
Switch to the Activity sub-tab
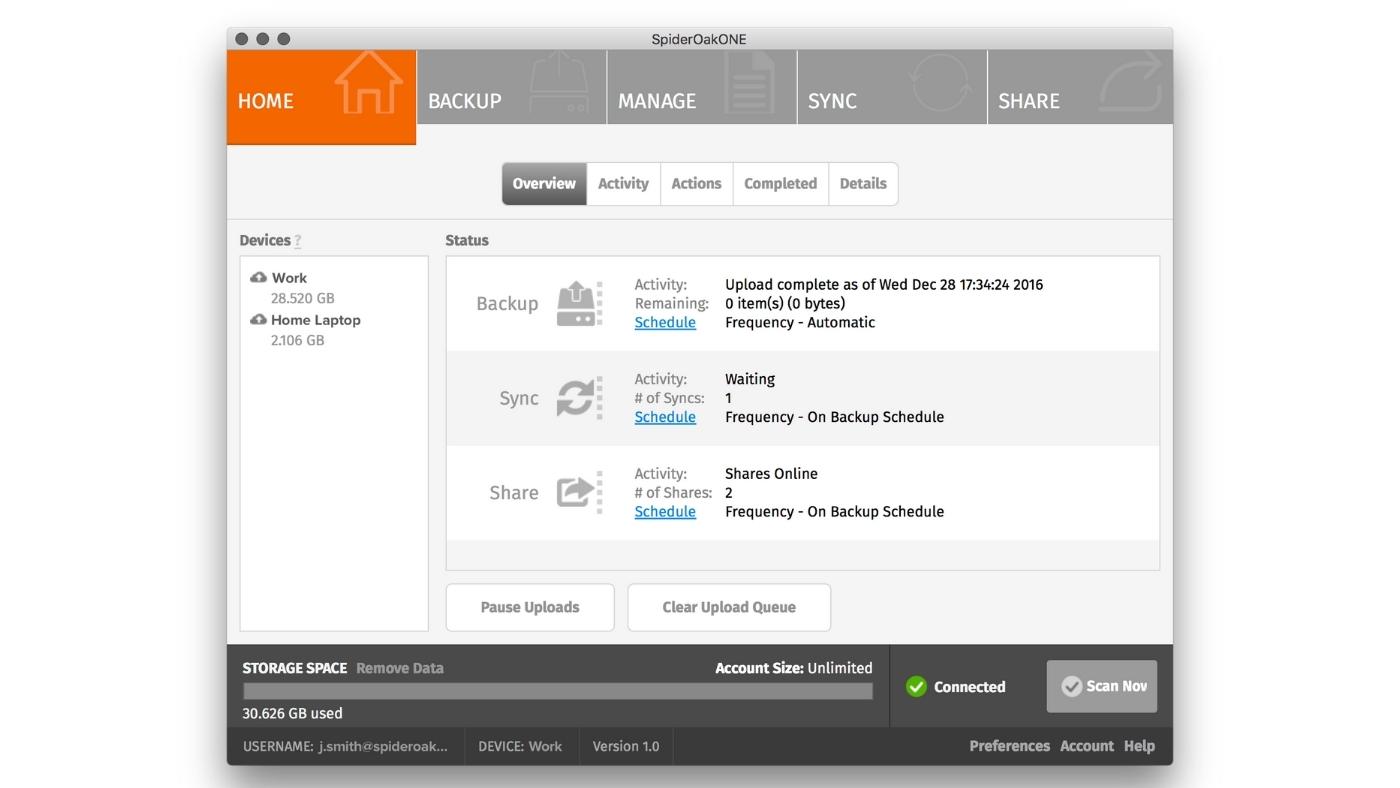click(x=623, y=184)
